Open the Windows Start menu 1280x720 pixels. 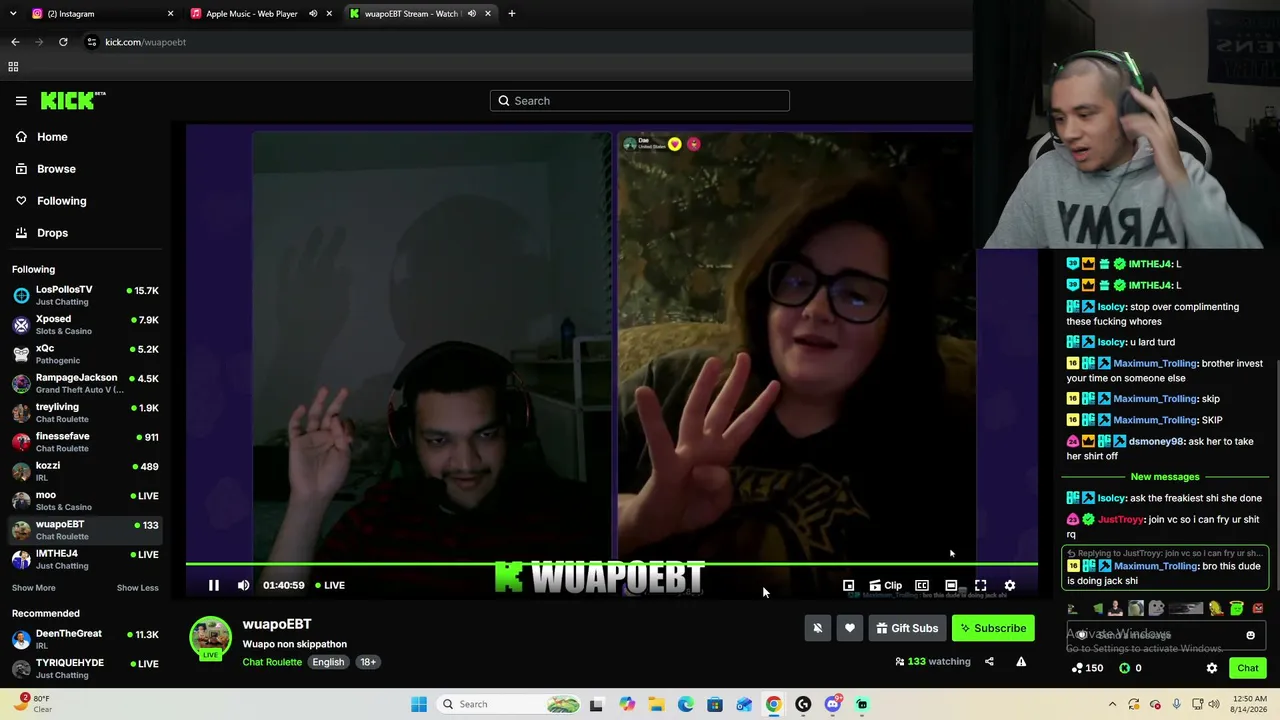coord(419,704)
